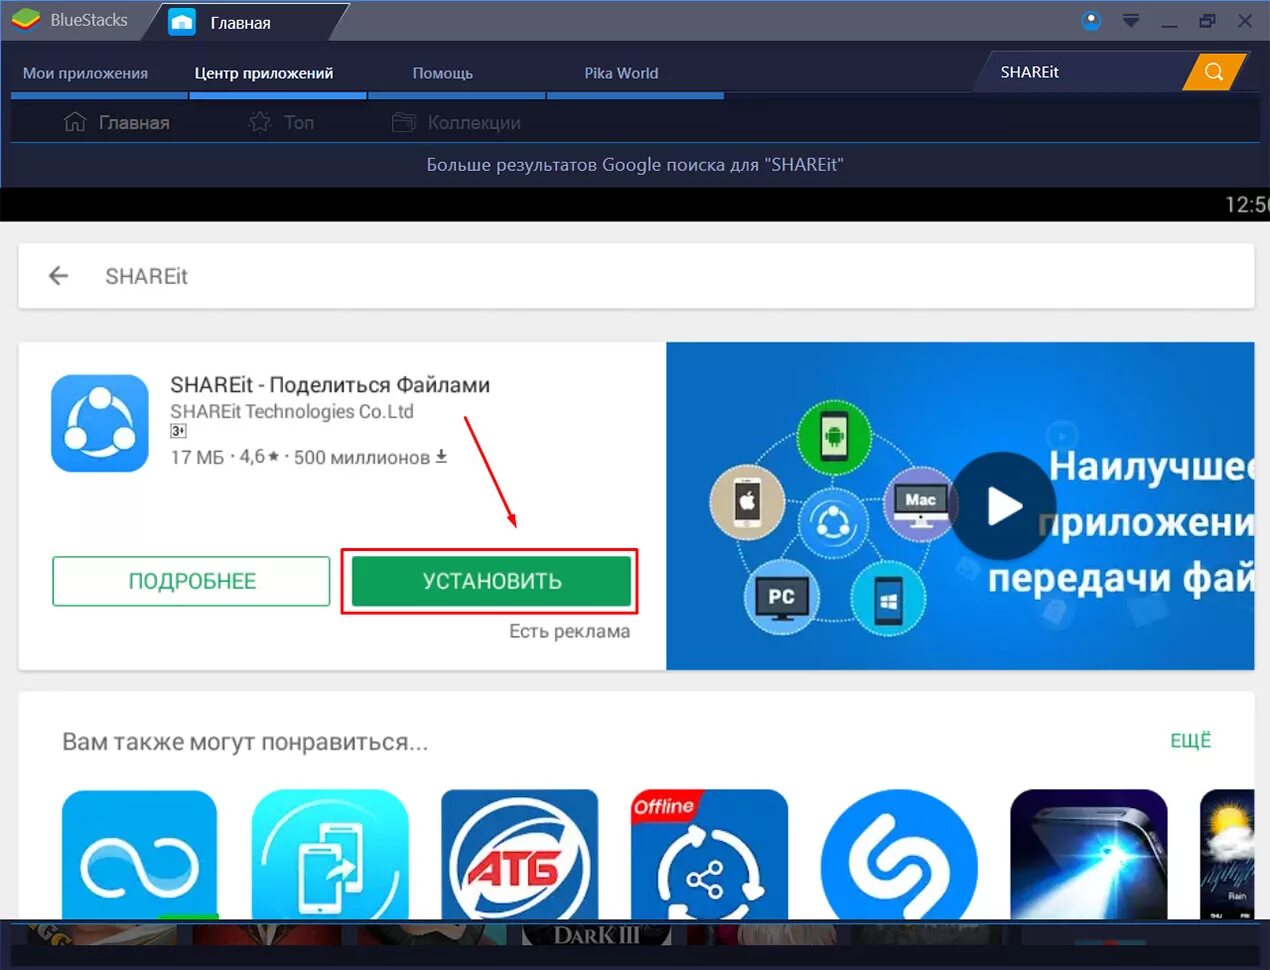Click the orange search magnifier button
Screen dimensions: 1270x970
(1214, 72)
